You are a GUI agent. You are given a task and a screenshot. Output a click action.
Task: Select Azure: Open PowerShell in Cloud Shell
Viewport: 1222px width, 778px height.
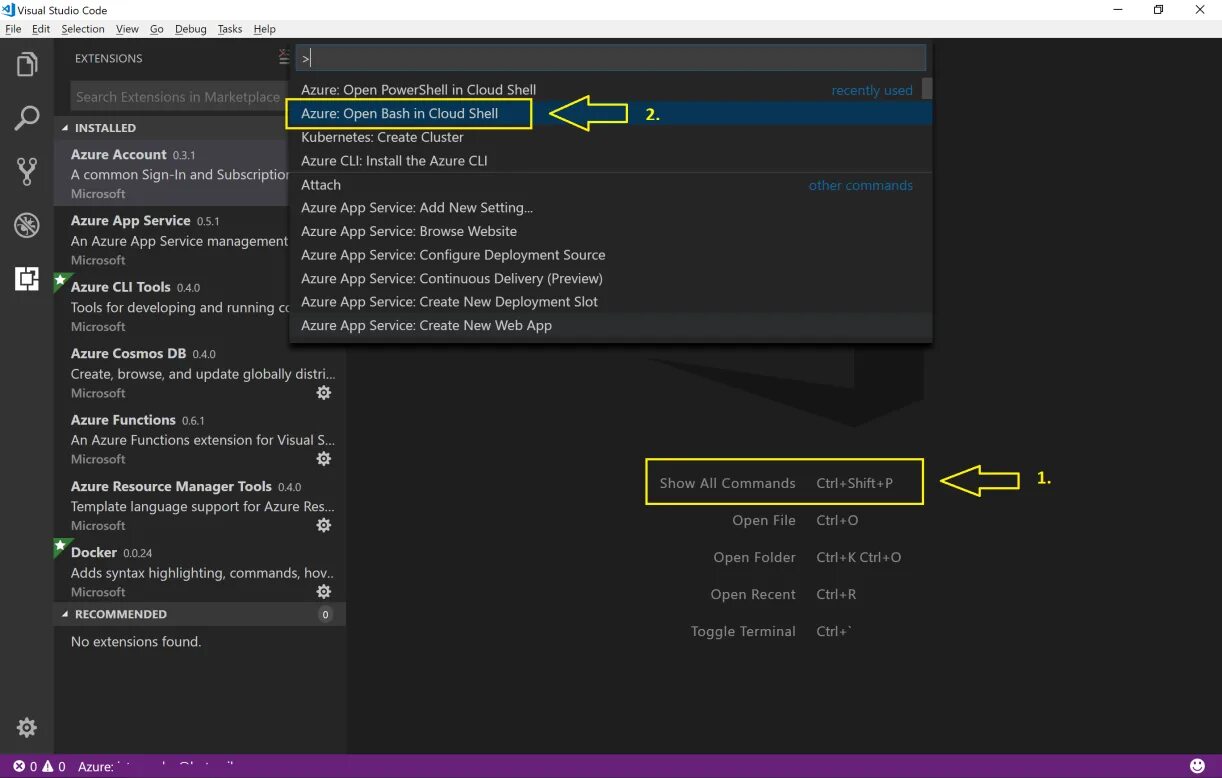(x=611, y=90)
